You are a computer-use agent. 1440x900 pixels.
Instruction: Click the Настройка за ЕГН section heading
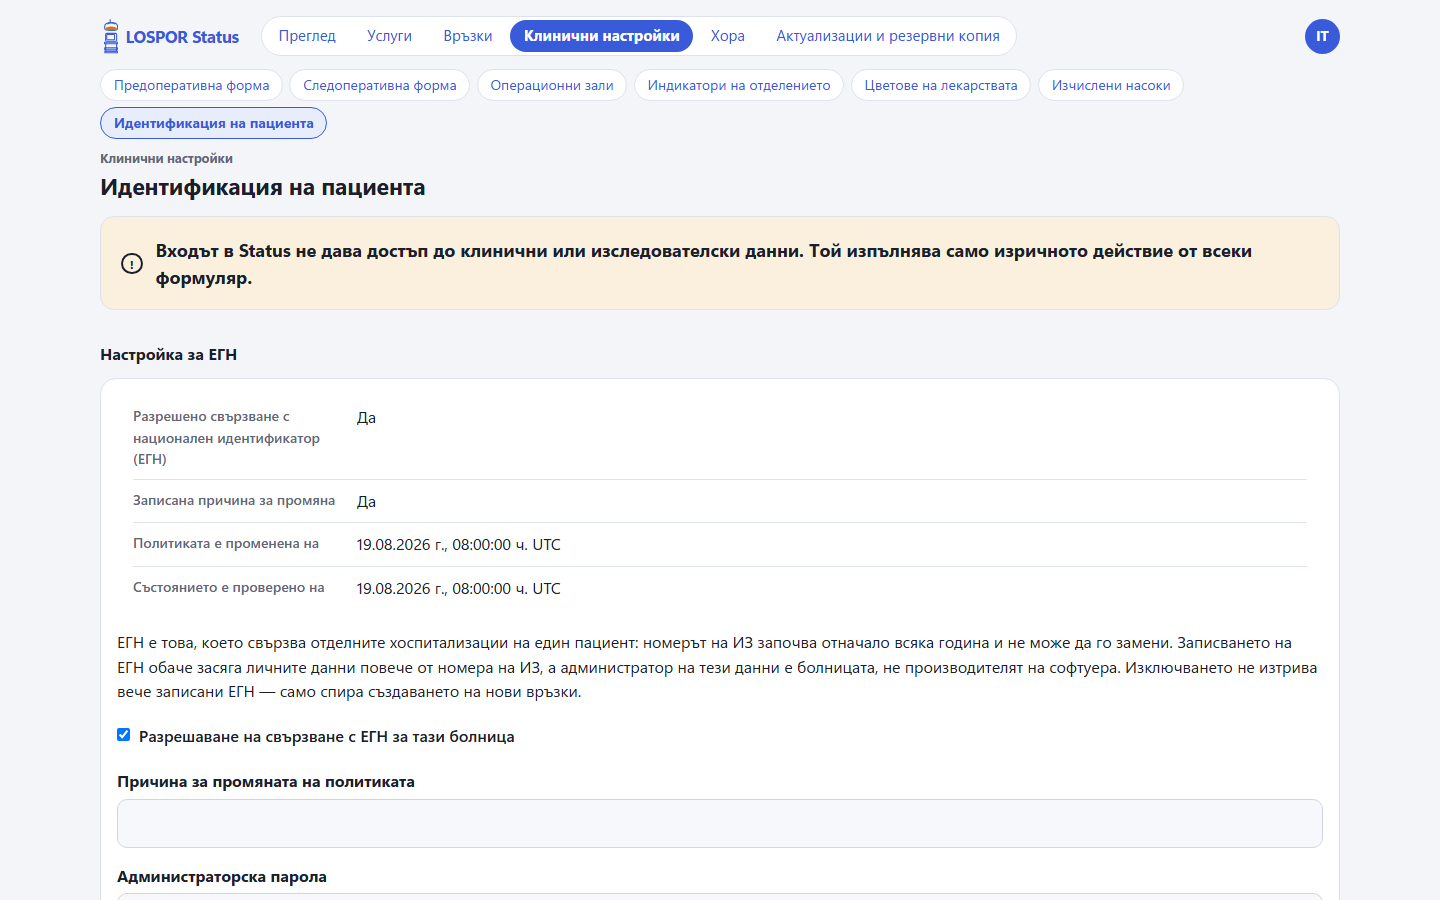169,355
